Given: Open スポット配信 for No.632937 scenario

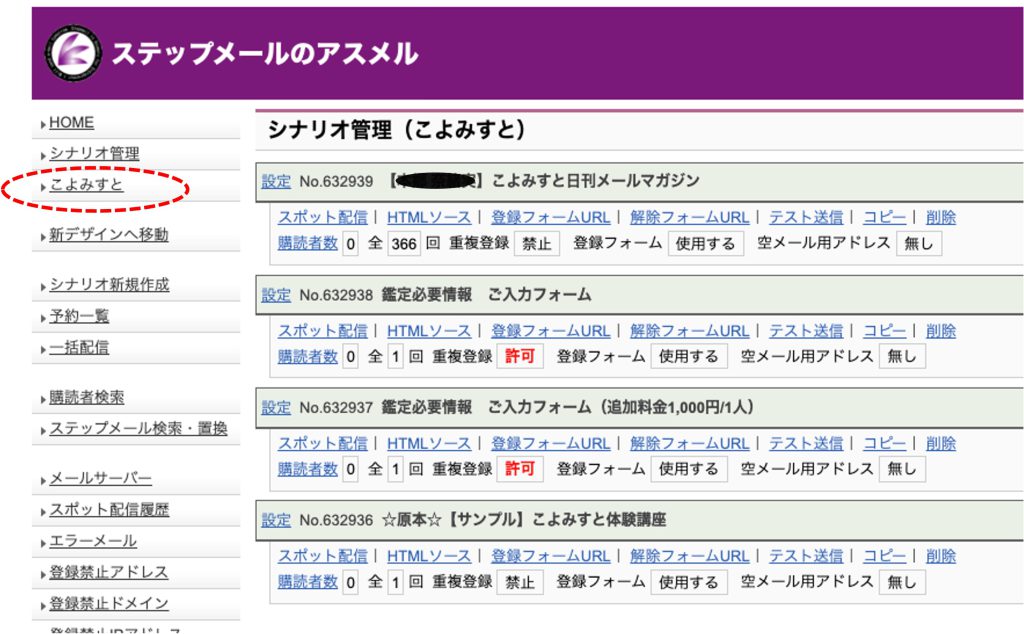Looking at the screenshot, I should 323,443.
